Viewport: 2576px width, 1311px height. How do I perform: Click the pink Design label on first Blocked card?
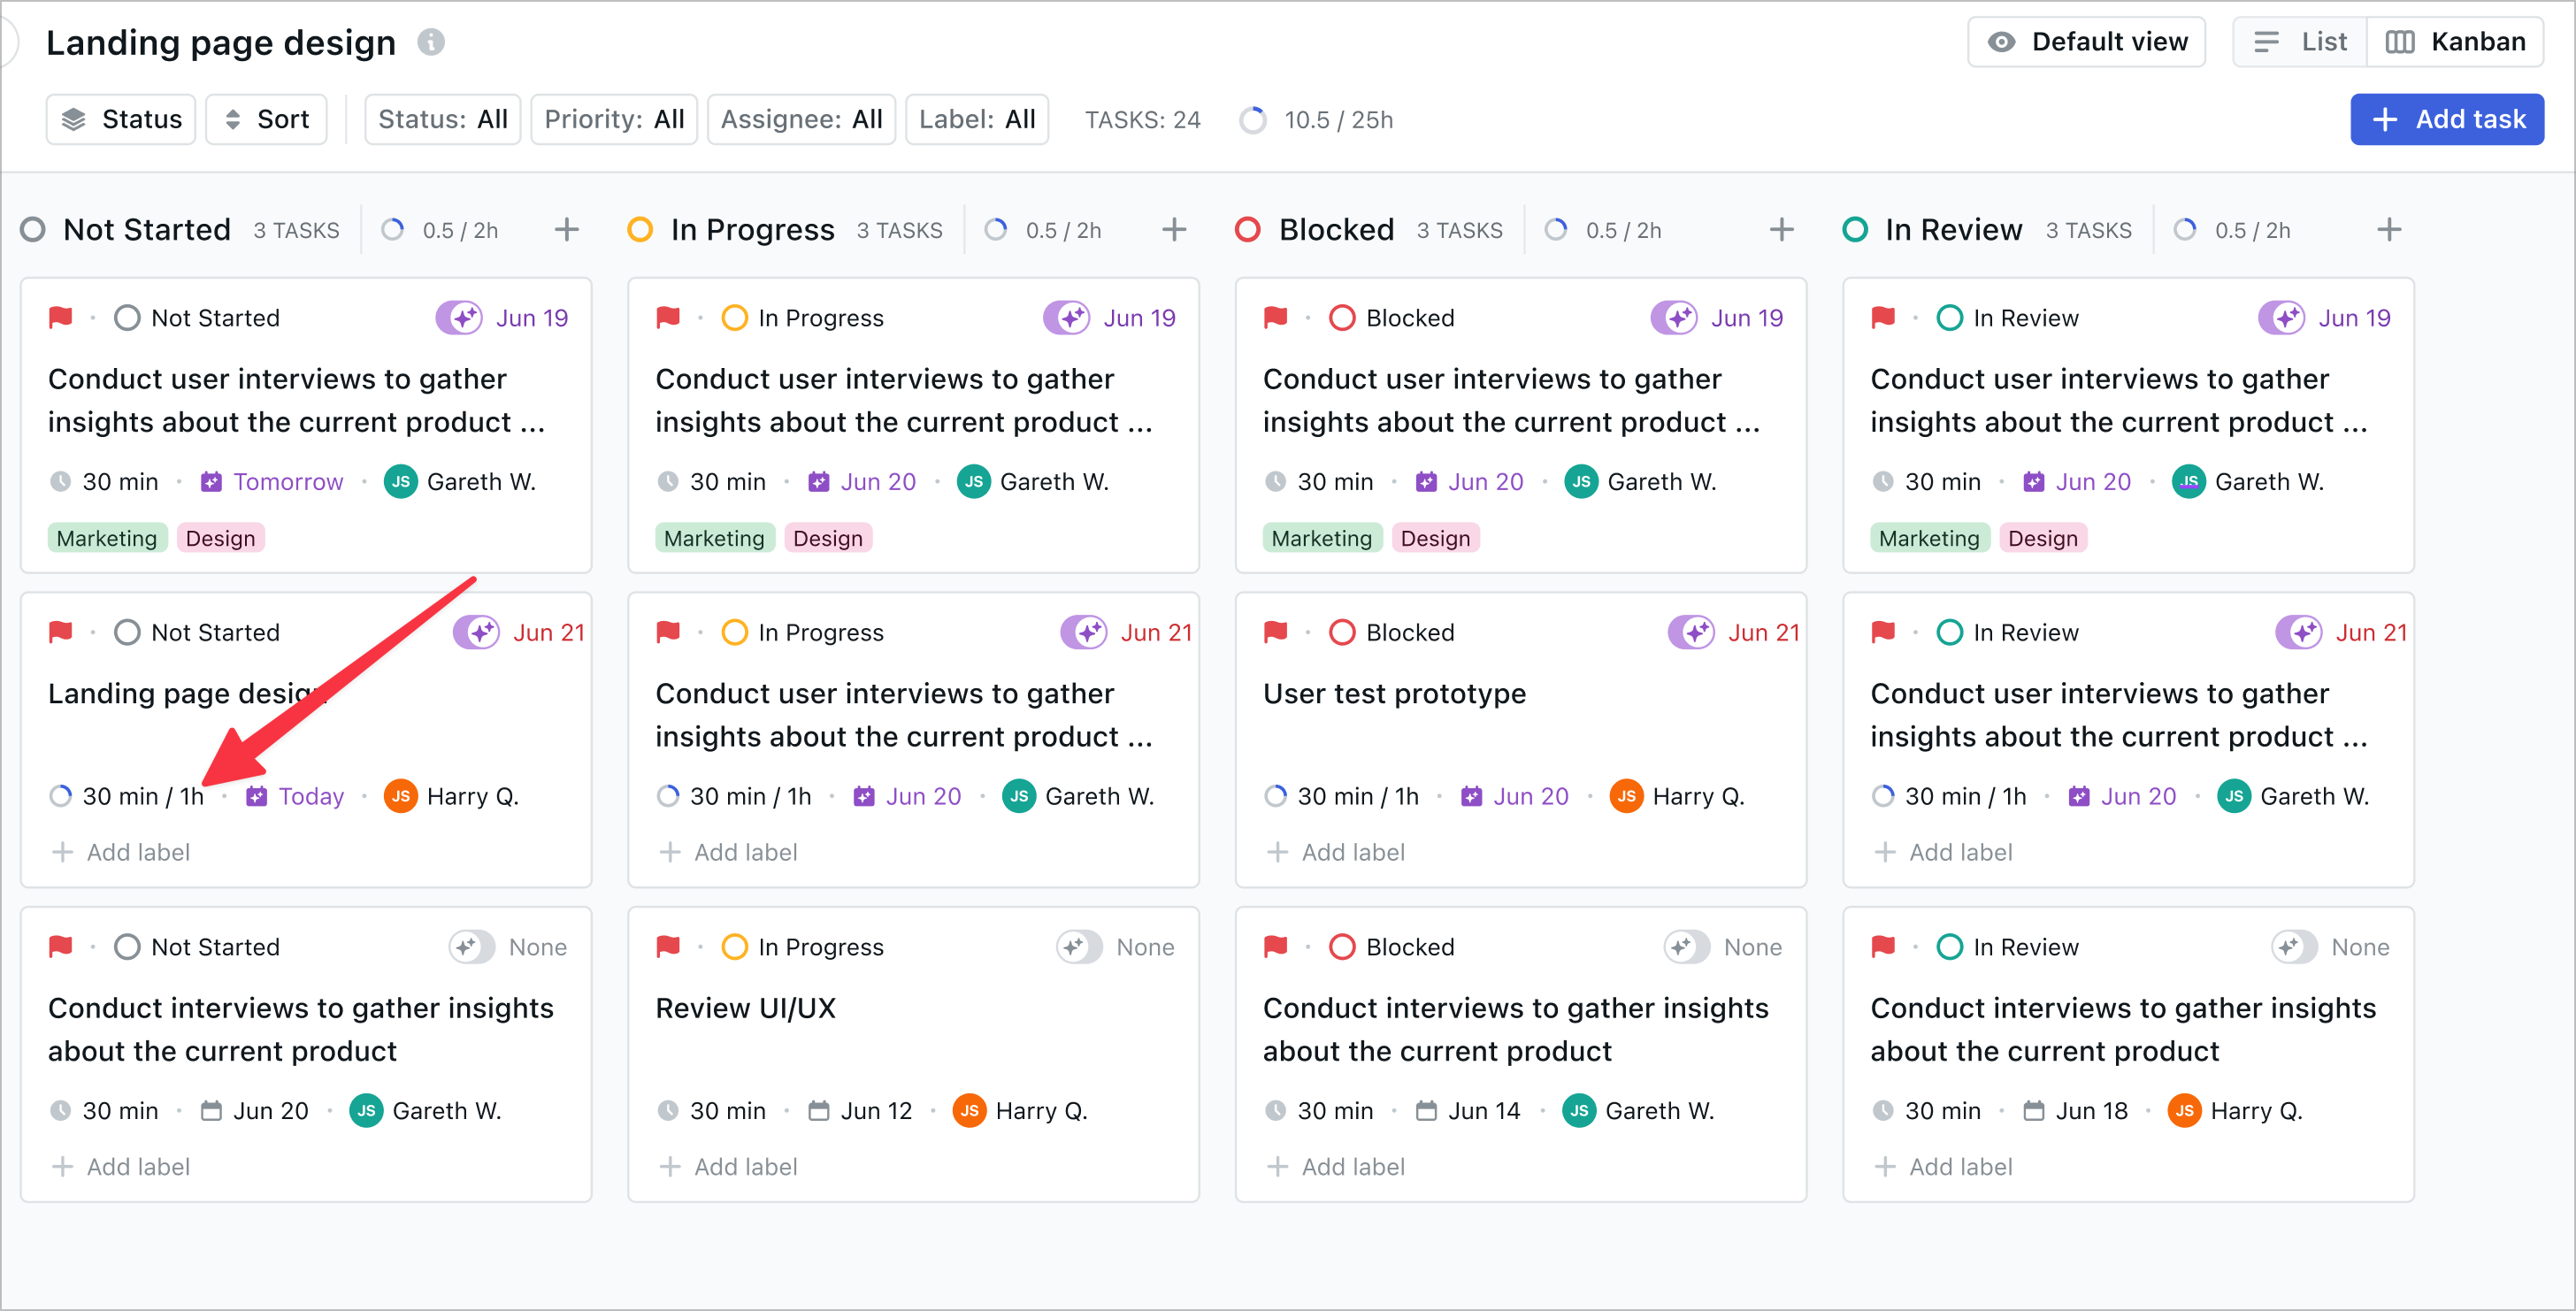1435,538
